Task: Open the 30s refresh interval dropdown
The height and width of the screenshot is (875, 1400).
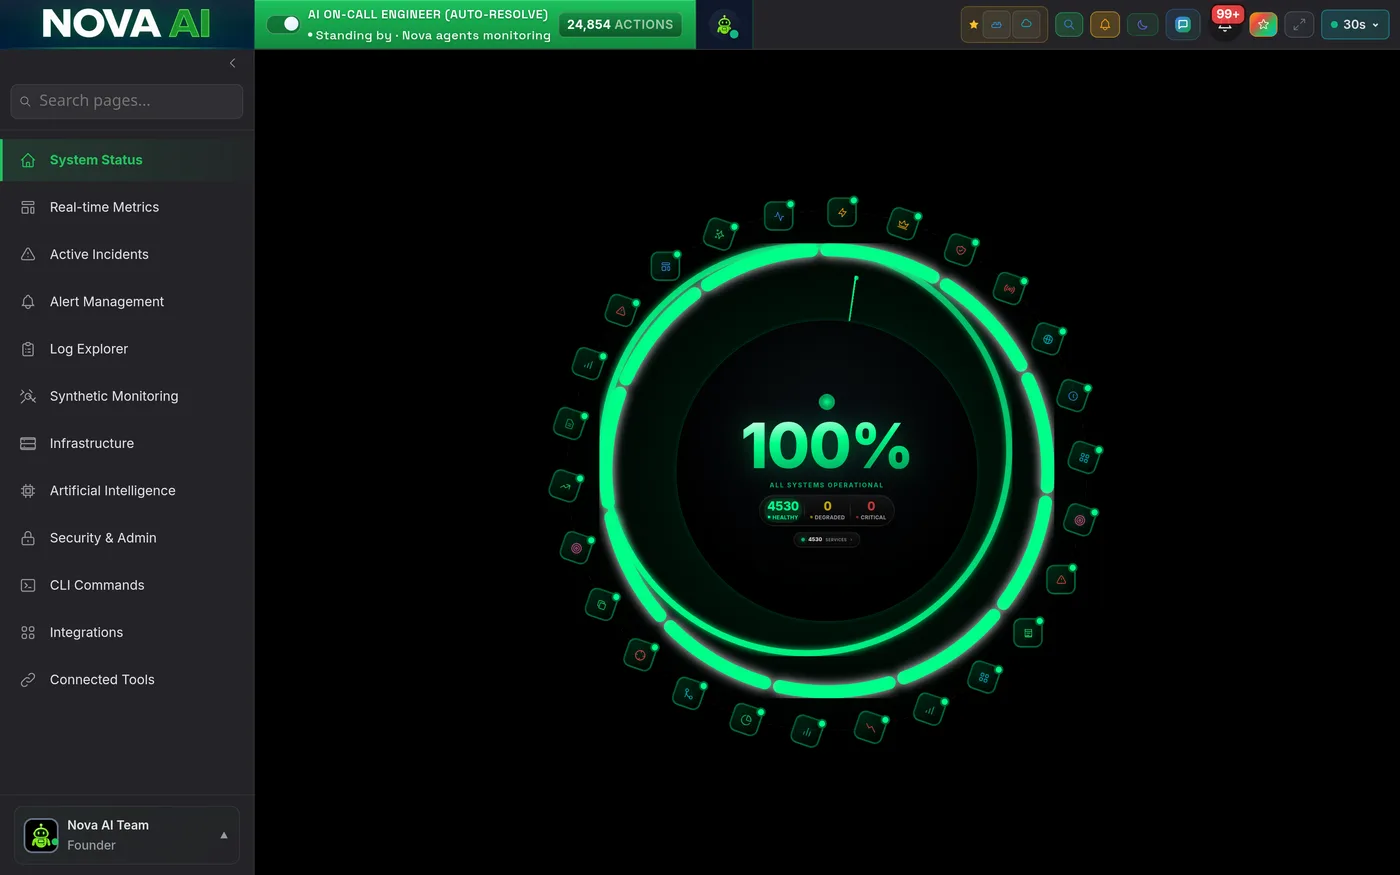Action: [1355, 25]
